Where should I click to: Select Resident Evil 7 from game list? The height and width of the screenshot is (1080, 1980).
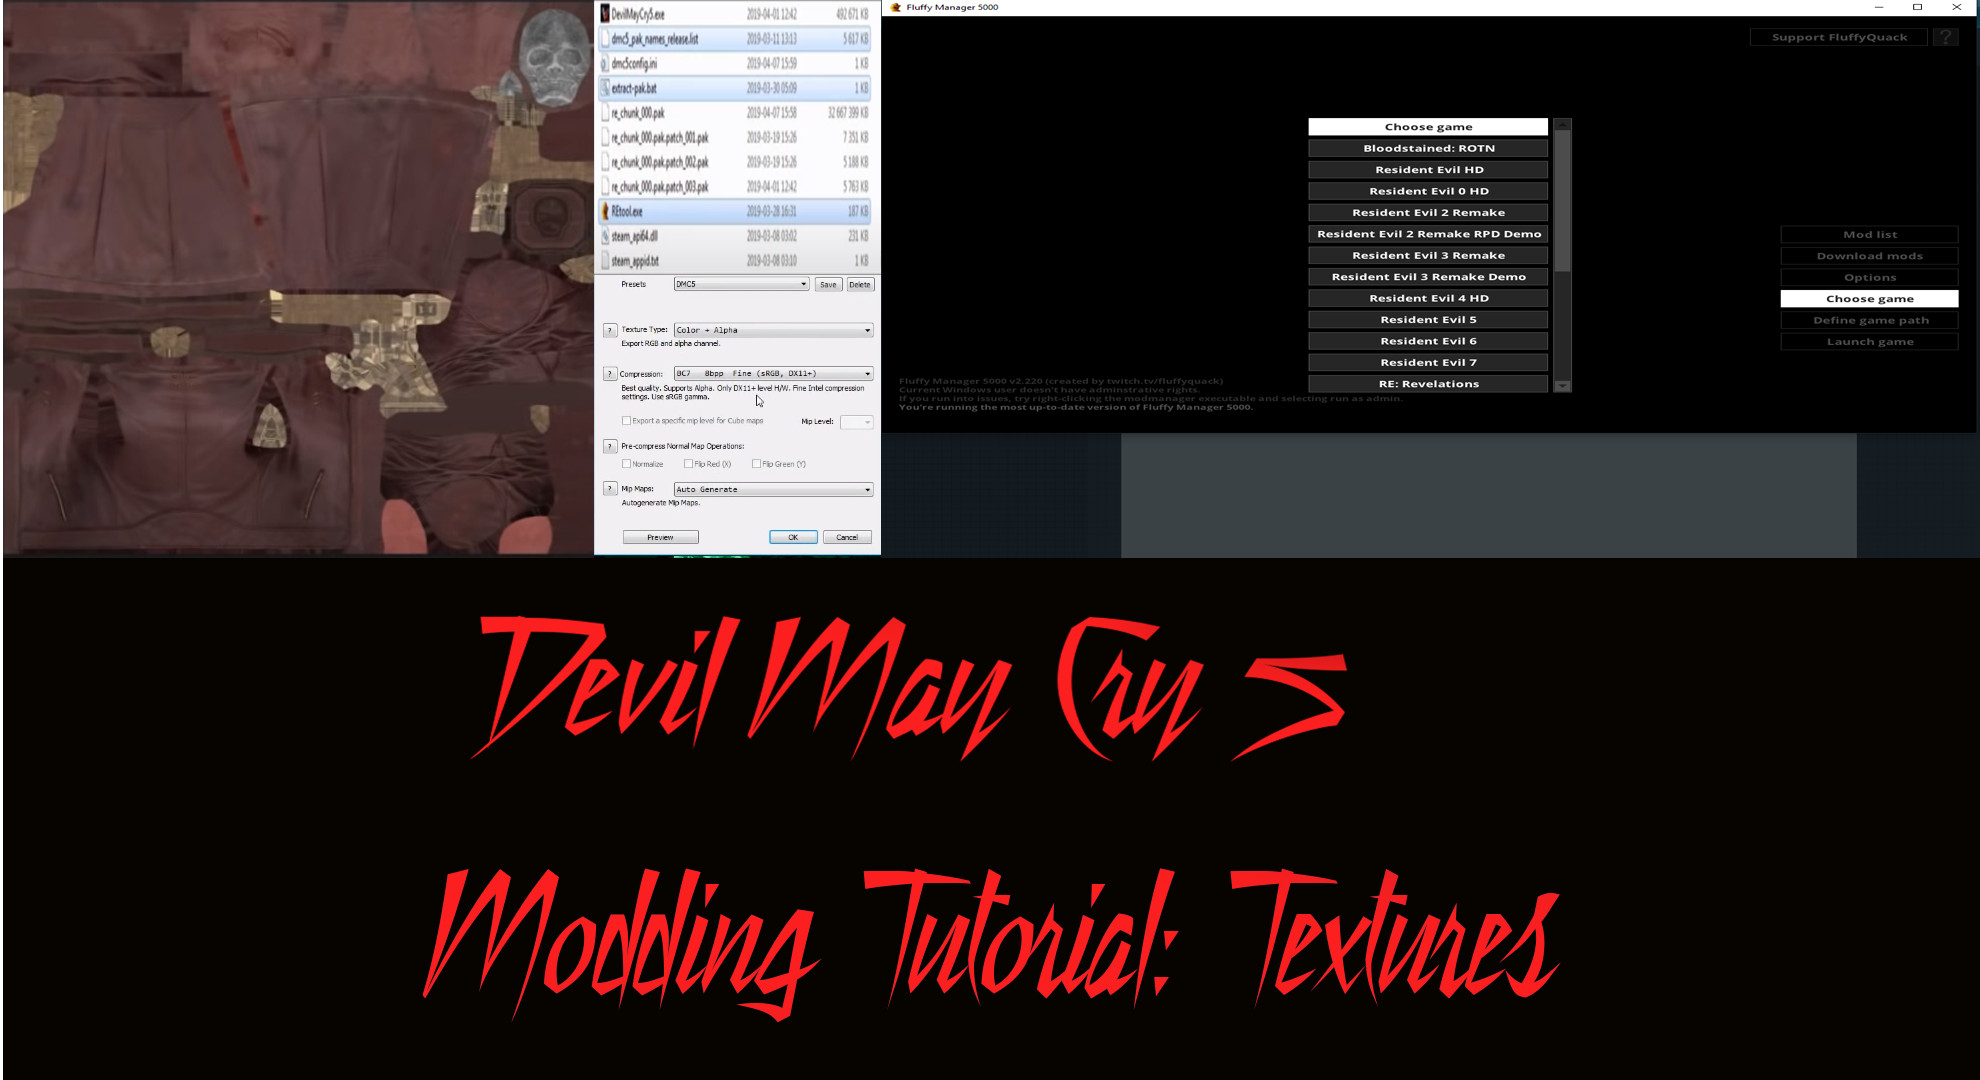[1427, 362]
